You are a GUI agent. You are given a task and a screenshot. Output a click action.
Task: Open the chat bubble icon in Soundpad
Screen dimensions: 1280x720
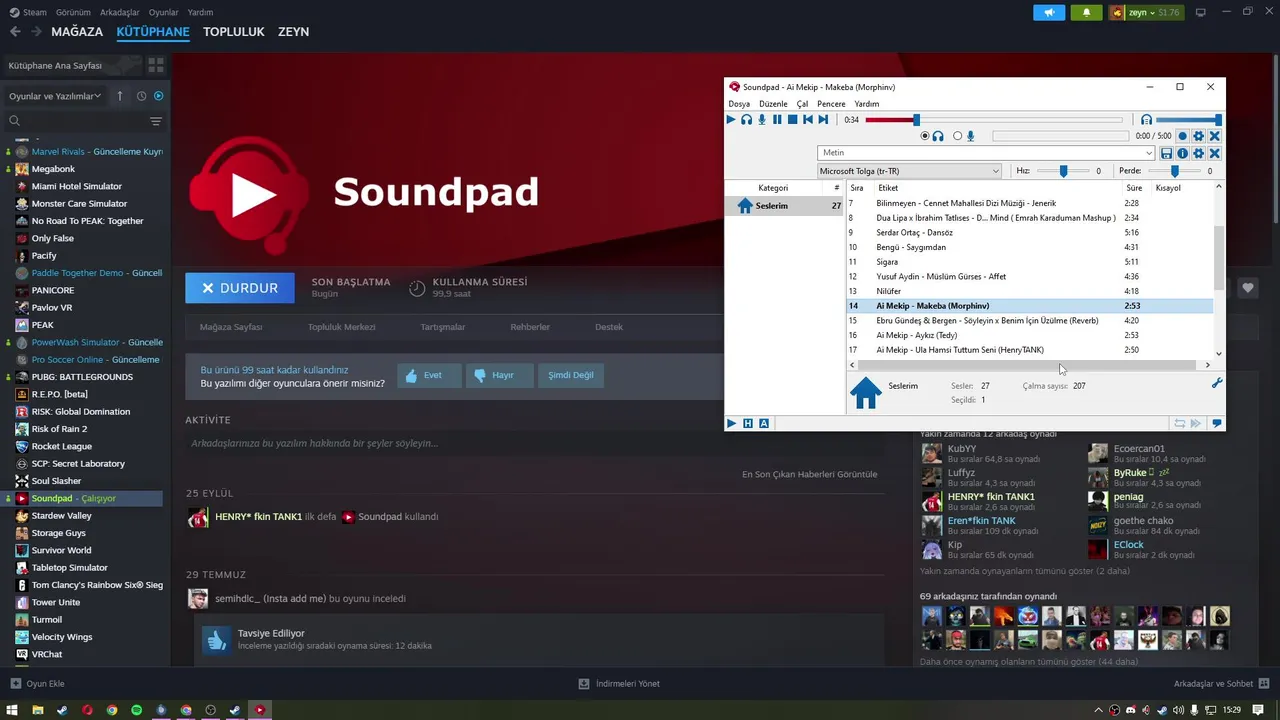pyautogui.click(x=1217, y=424)
